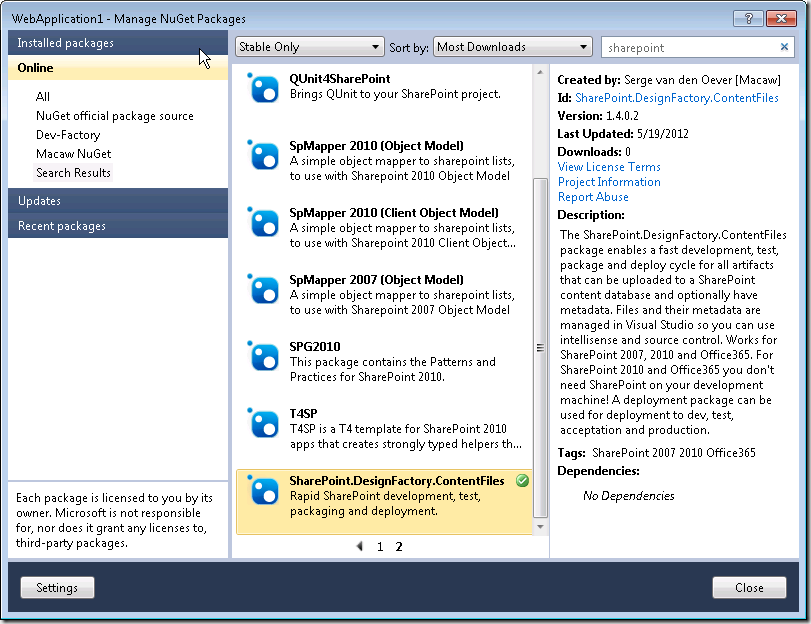
Task: Expand the Installed packages section
Action: 118,43
